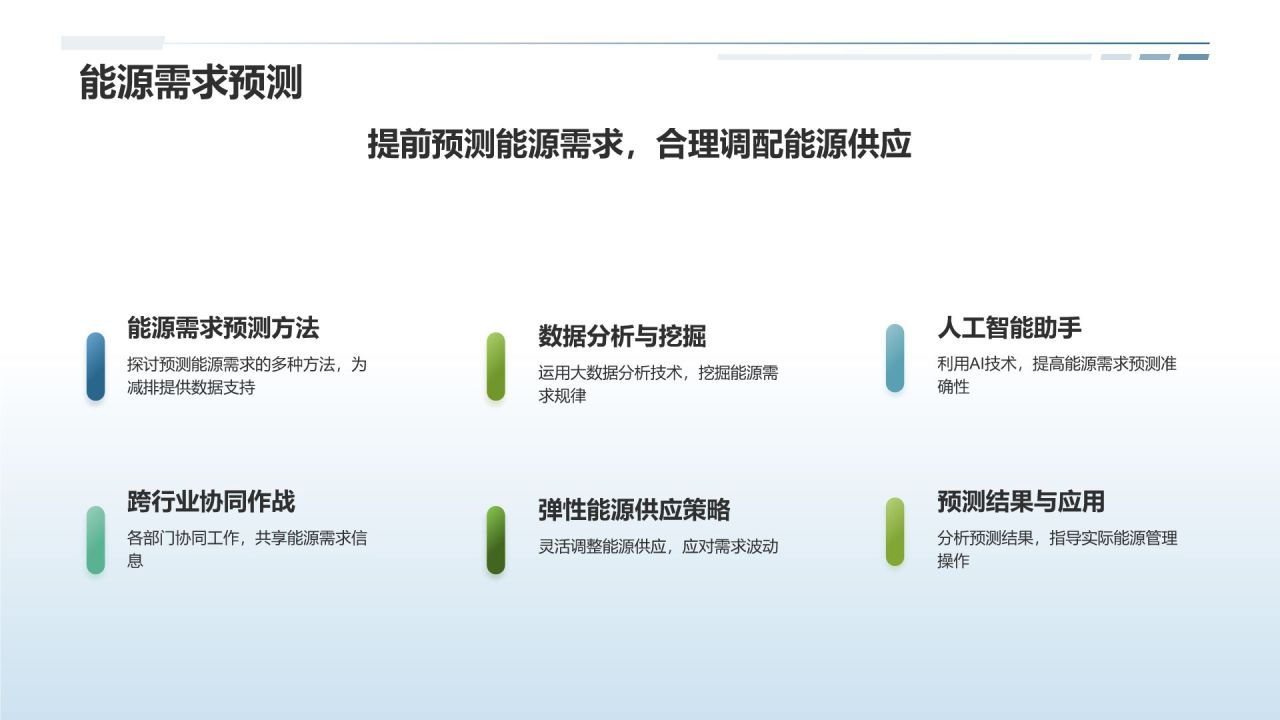Select the heading 预测结果与应用
This screenshot has height=720, width=1280.
(1021, 501)
